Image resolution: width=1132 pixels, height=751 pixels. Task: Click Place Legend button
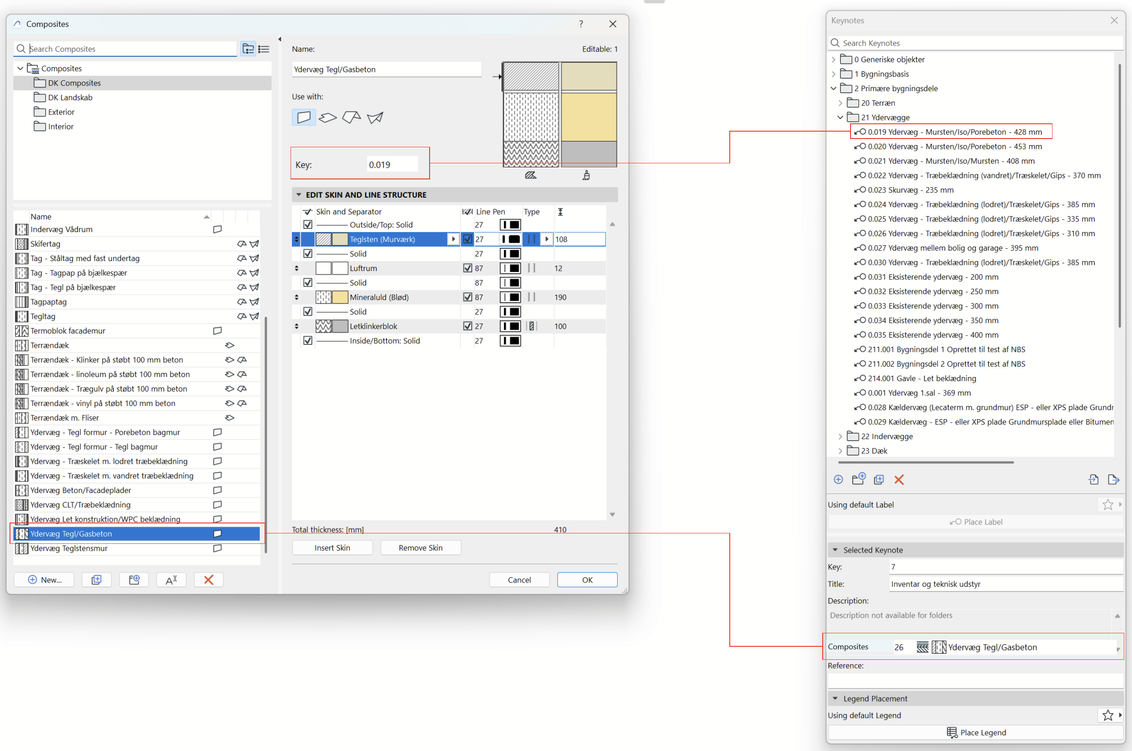pos(976,732)
